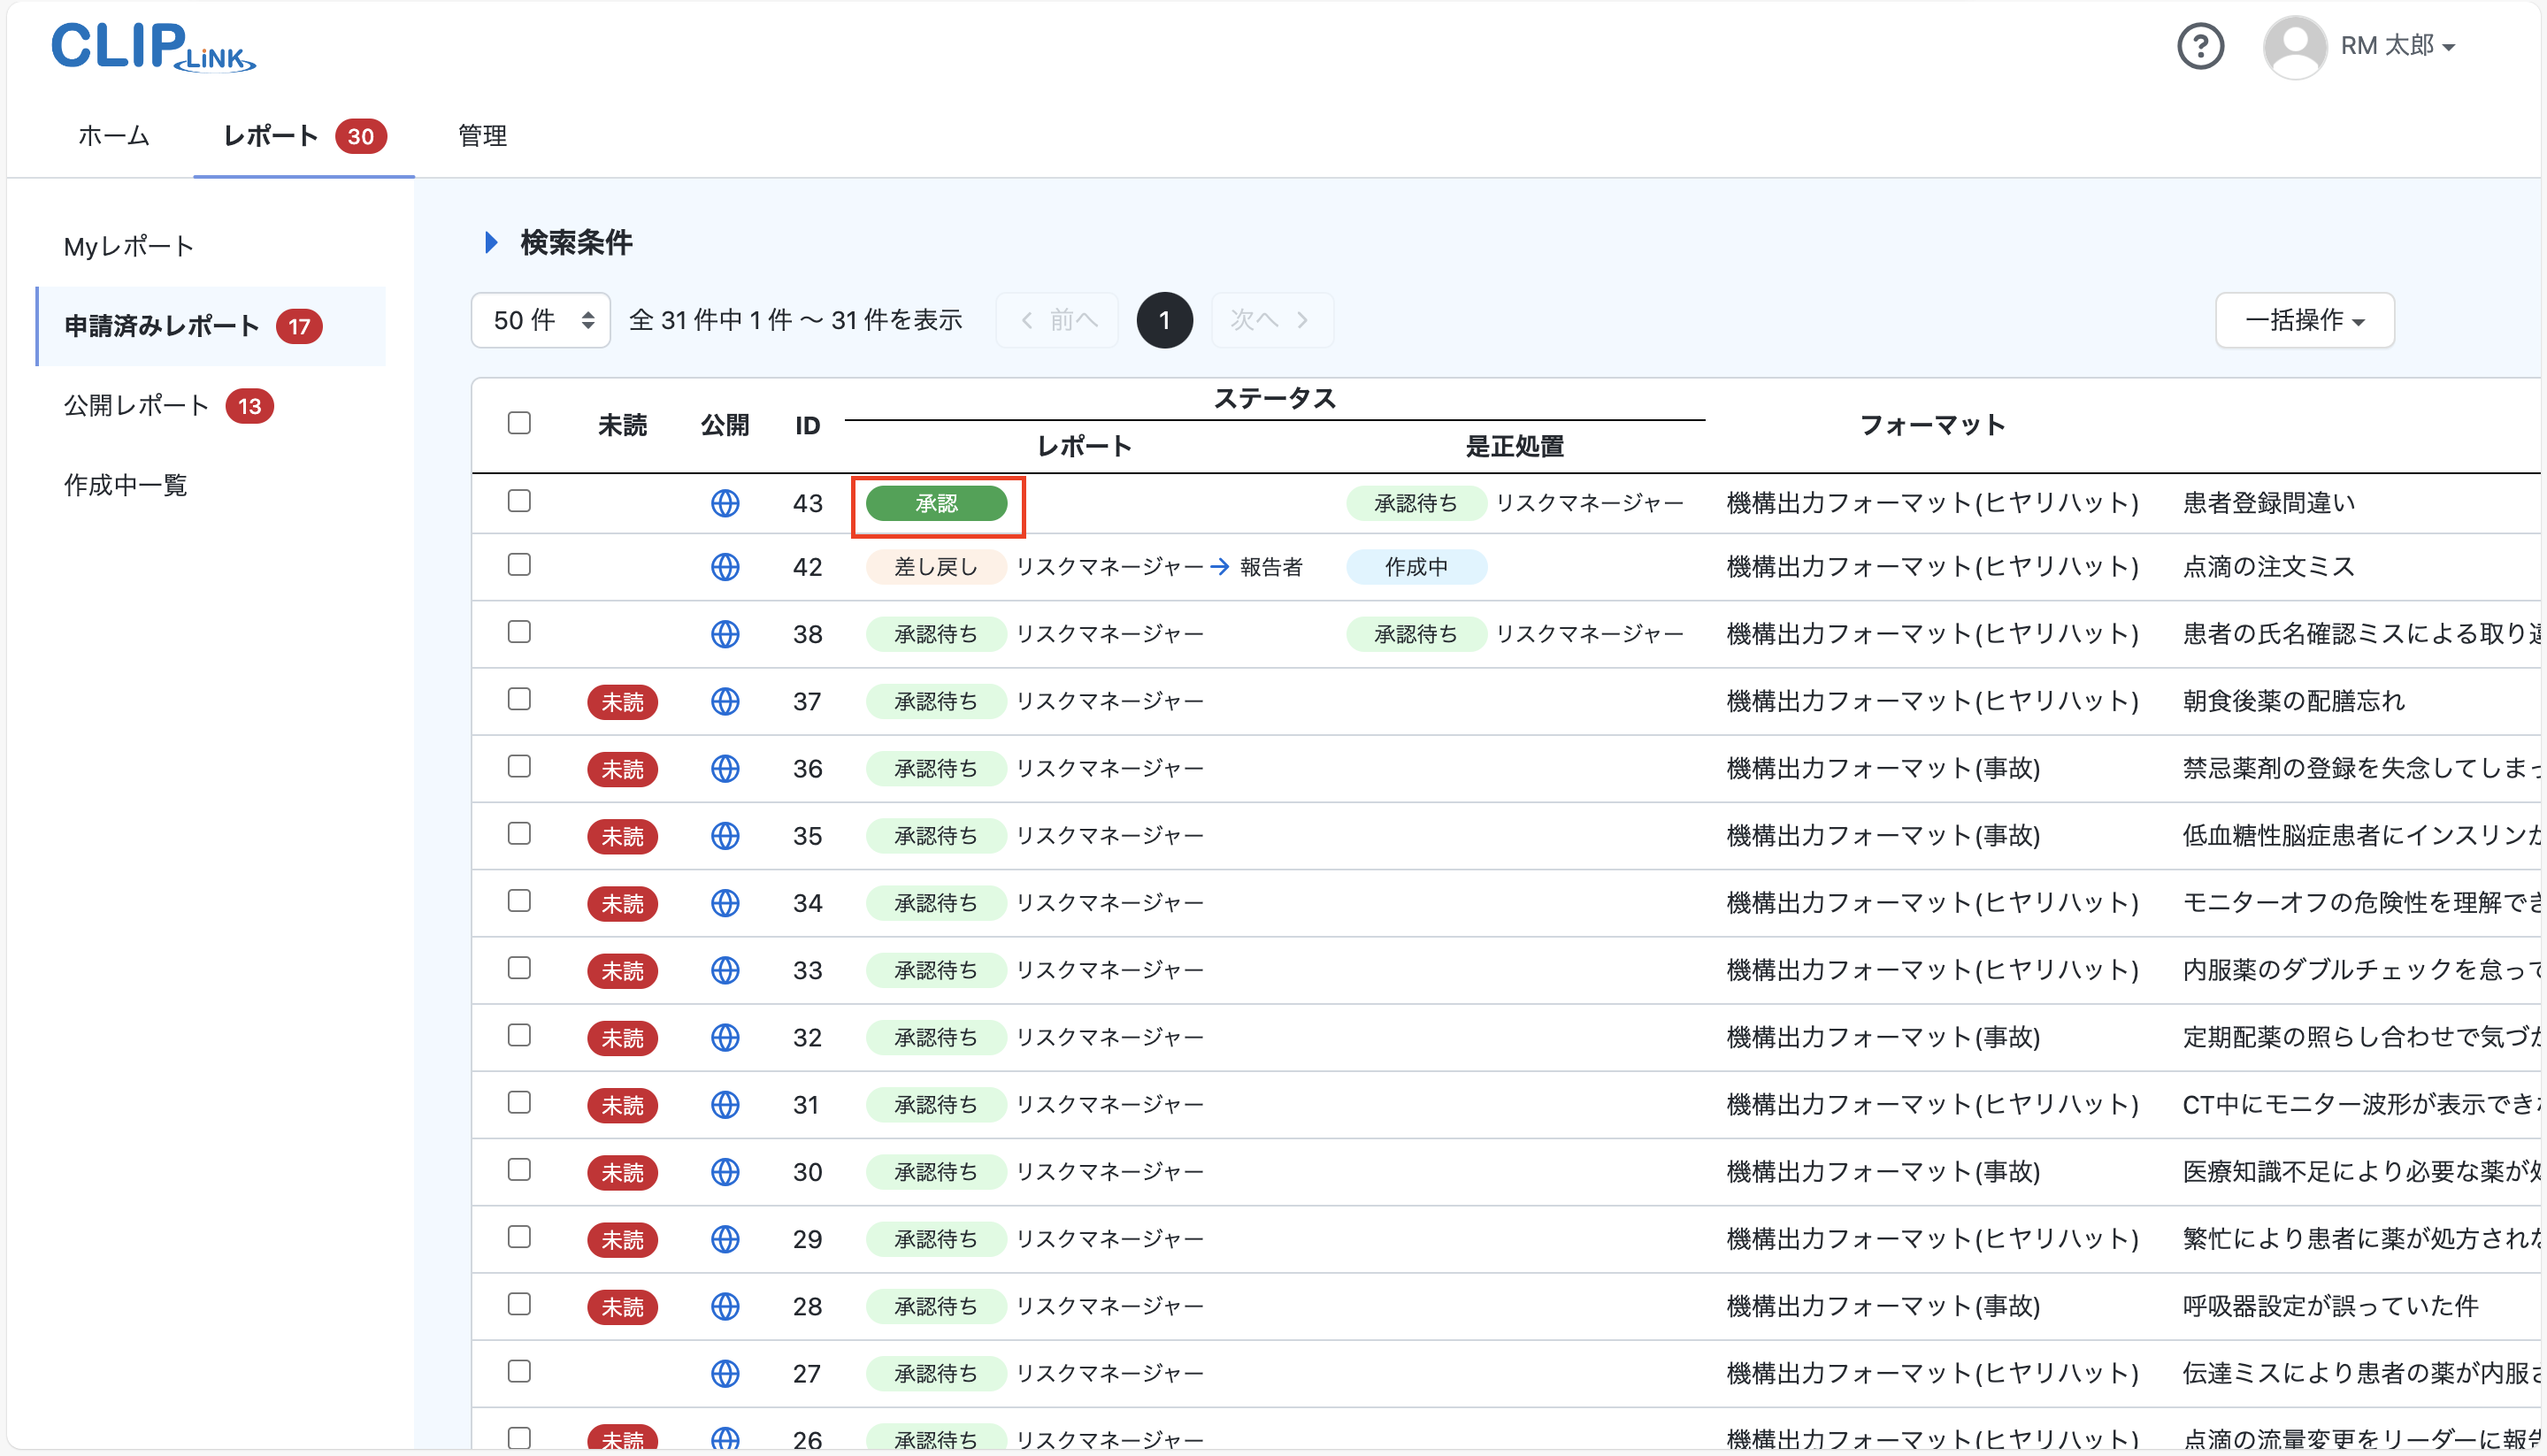The image size is (2547, 1456).
Task: Open the help icon in the top bar
Action: [2200, 45]
